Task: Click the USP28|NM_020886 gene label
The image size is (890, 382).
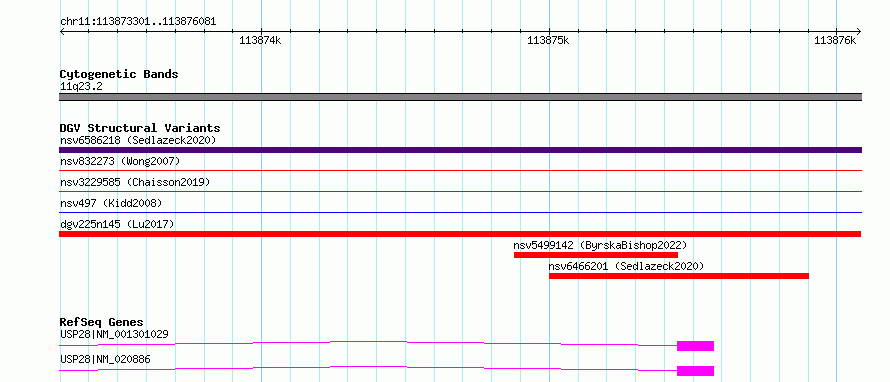Action: coord(105,359)
